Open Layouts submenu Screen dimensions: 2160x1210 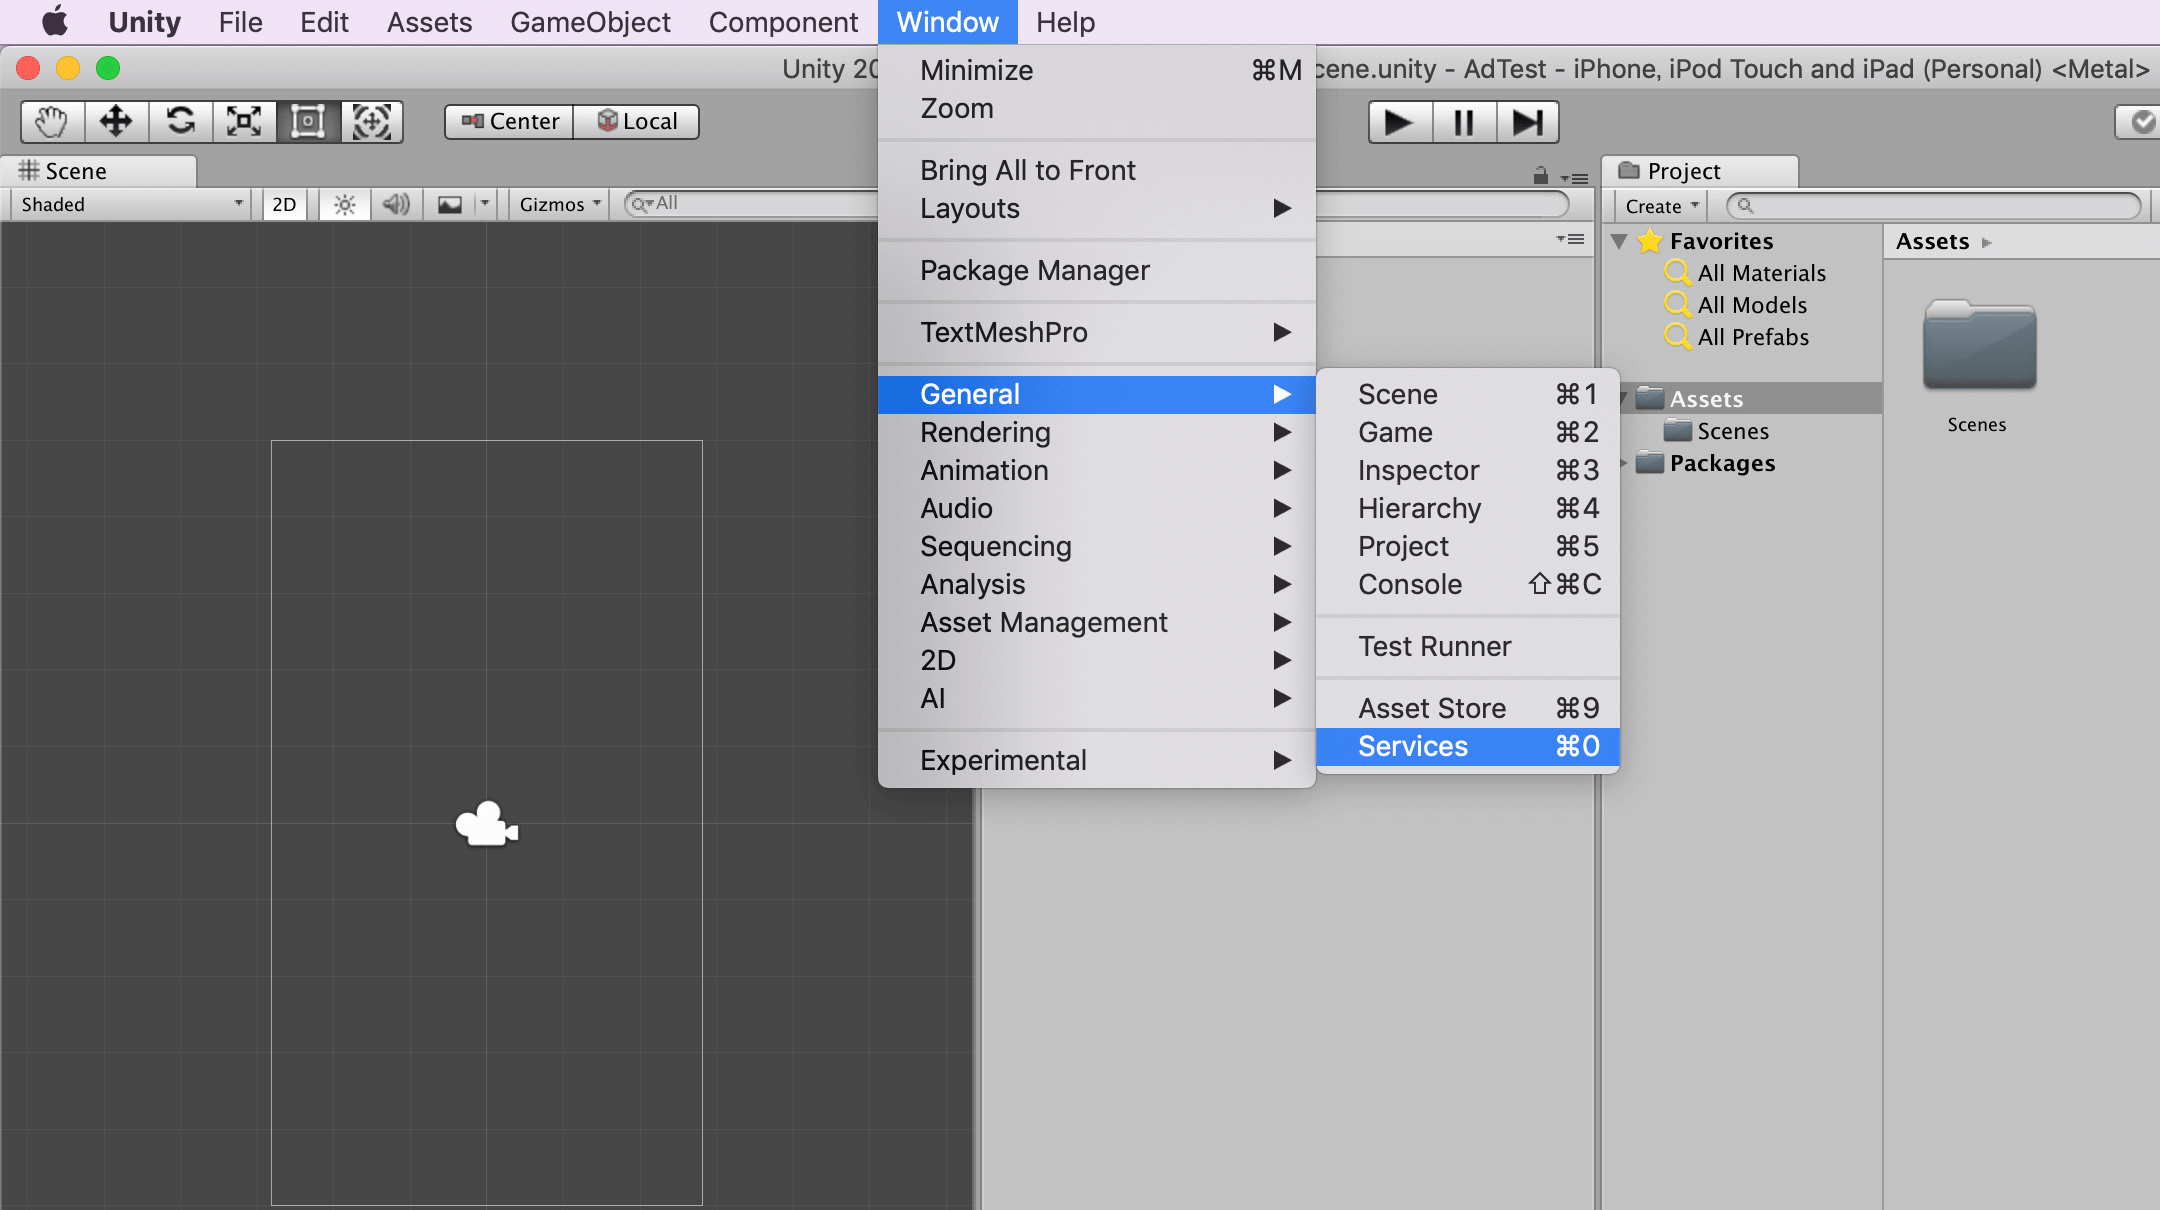coord(1096,208)
